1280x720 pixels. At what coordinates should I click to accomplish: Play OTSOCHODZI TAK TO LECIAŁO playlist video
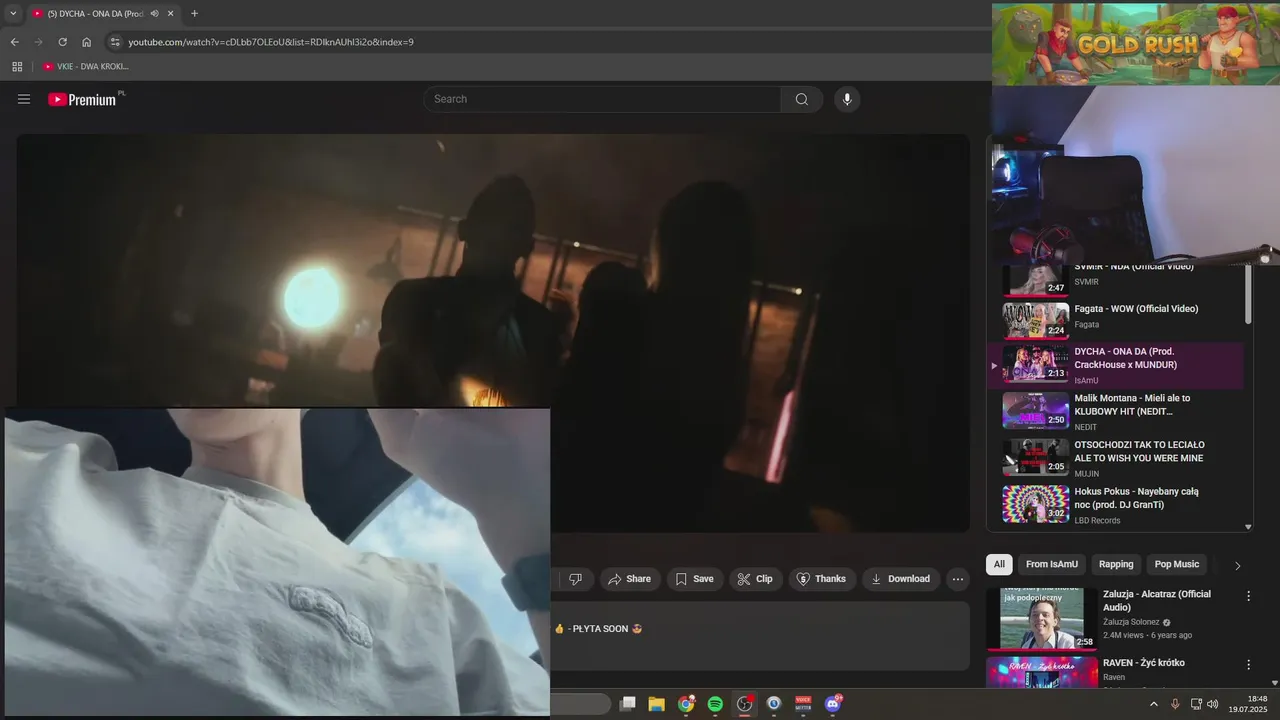pos(1115,458)
